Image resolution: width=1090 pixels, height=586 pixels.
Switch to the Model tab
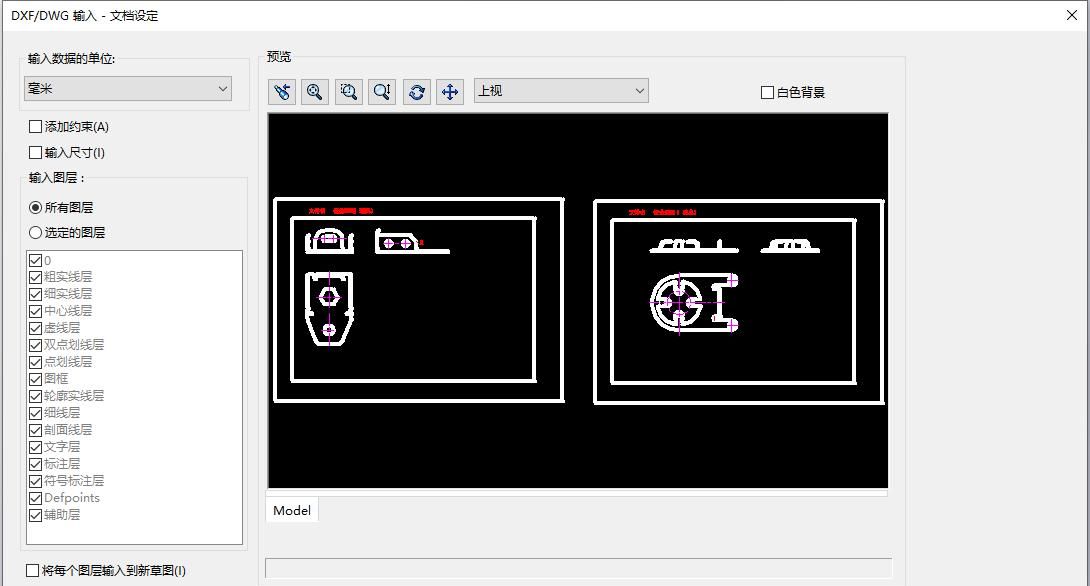(292, 510)
